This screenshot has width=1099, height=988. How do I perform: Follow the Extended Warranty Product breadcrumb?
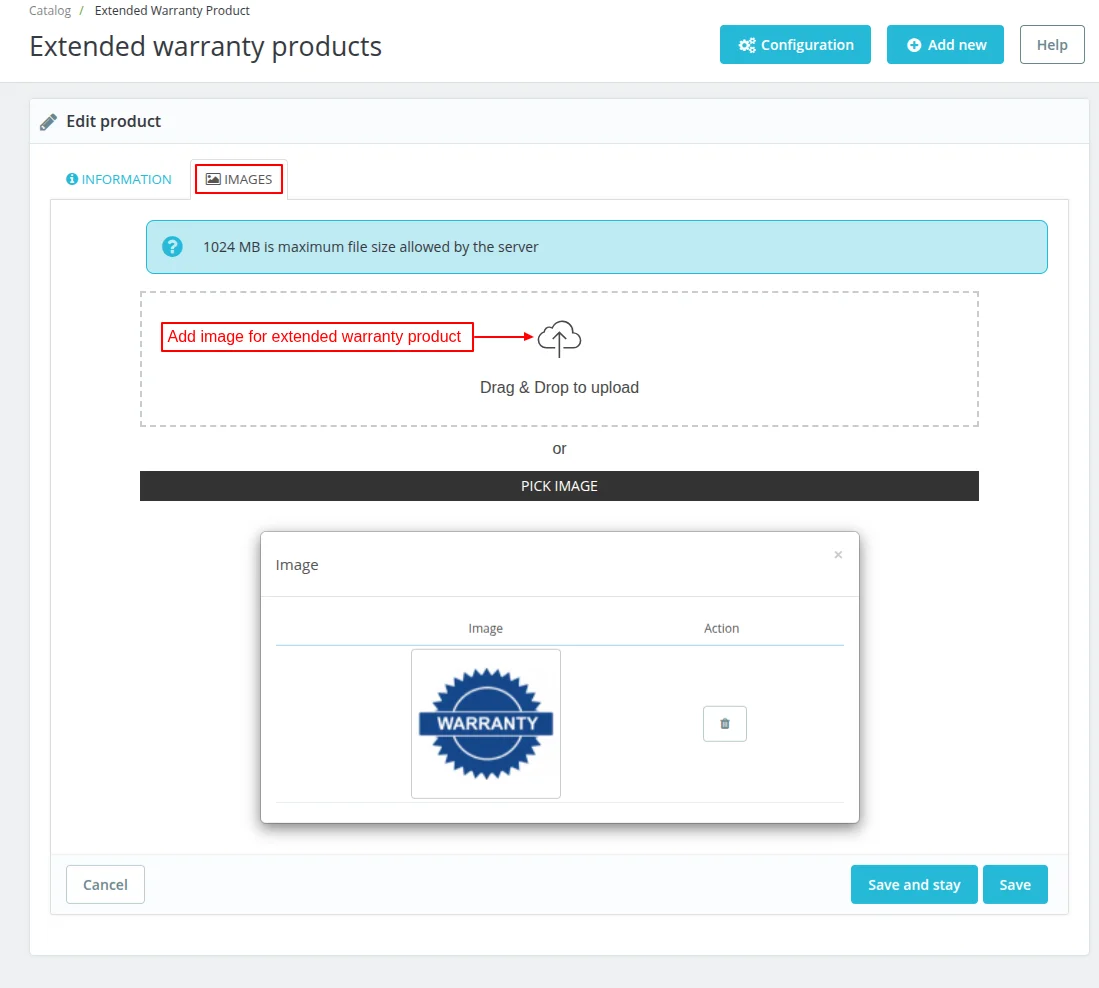pyautogui.click(x=171, y=10)
